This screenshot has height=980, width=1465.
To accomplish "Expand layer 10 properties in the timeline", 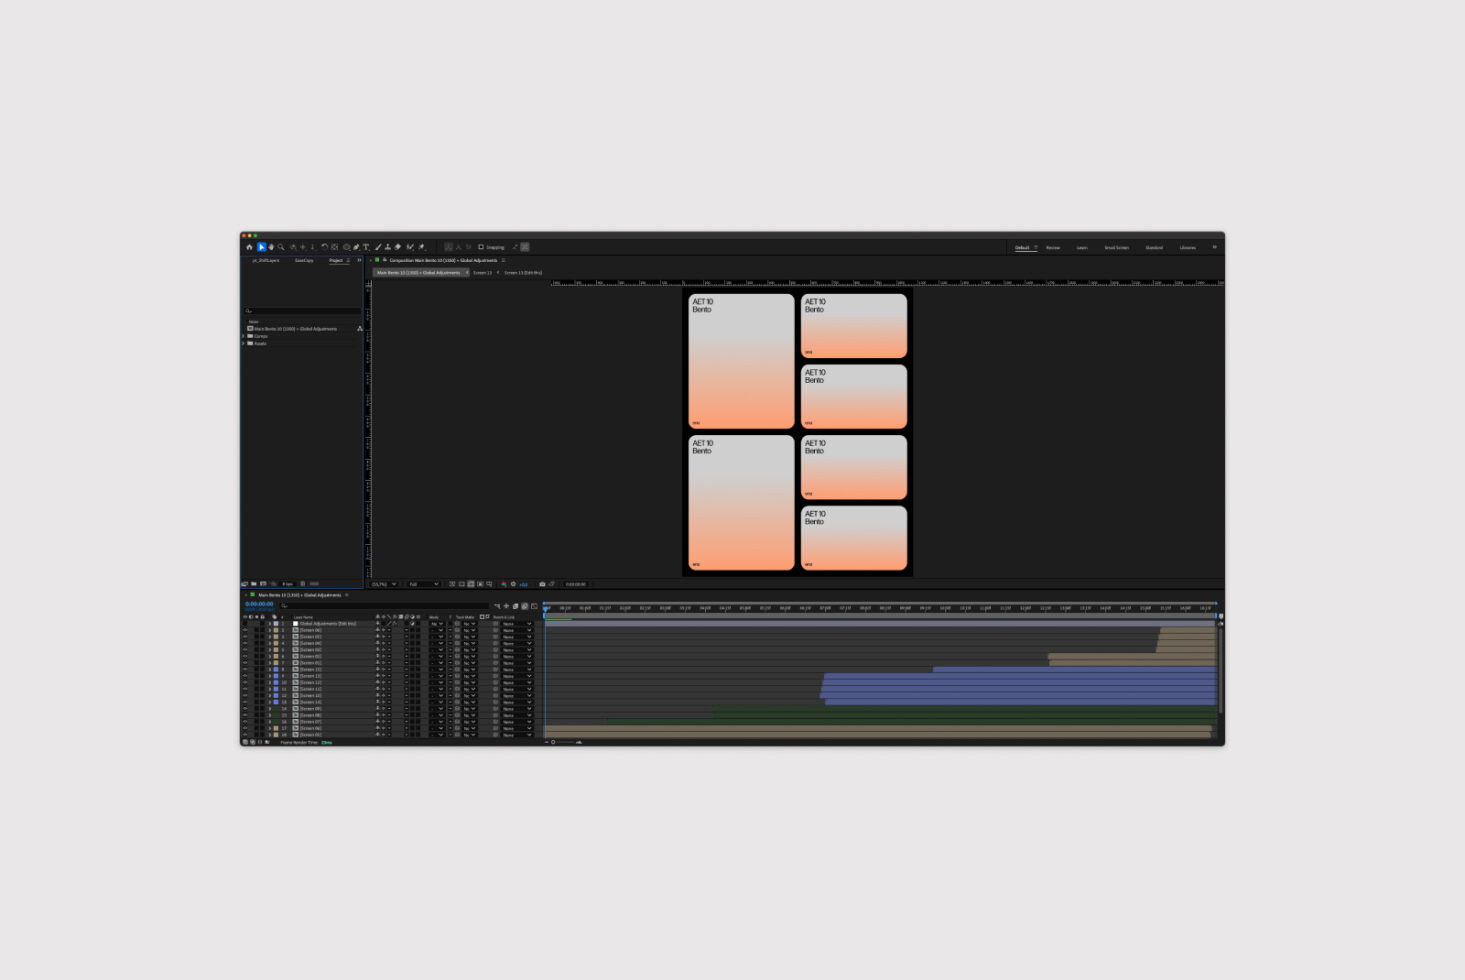I will click(270, 682).
